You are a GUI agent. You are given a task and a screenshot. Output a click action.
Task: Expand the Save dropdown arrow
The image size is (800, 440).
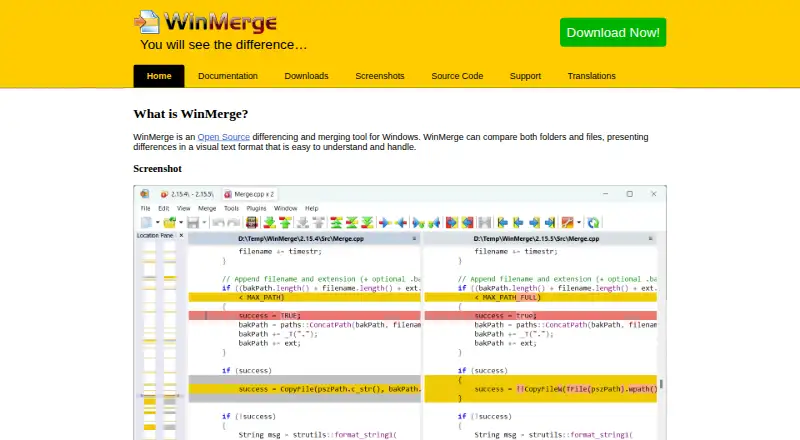(x=204, y=223)
